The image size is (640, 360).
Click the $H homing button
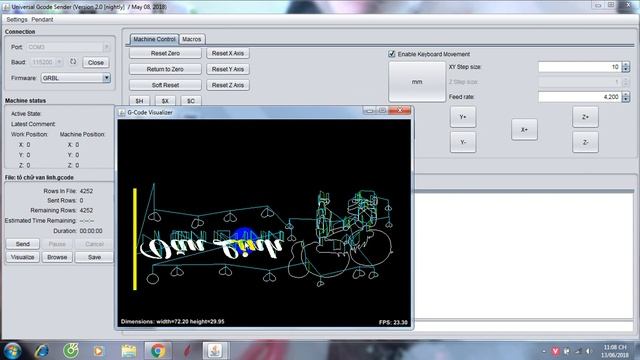point(140,100)
